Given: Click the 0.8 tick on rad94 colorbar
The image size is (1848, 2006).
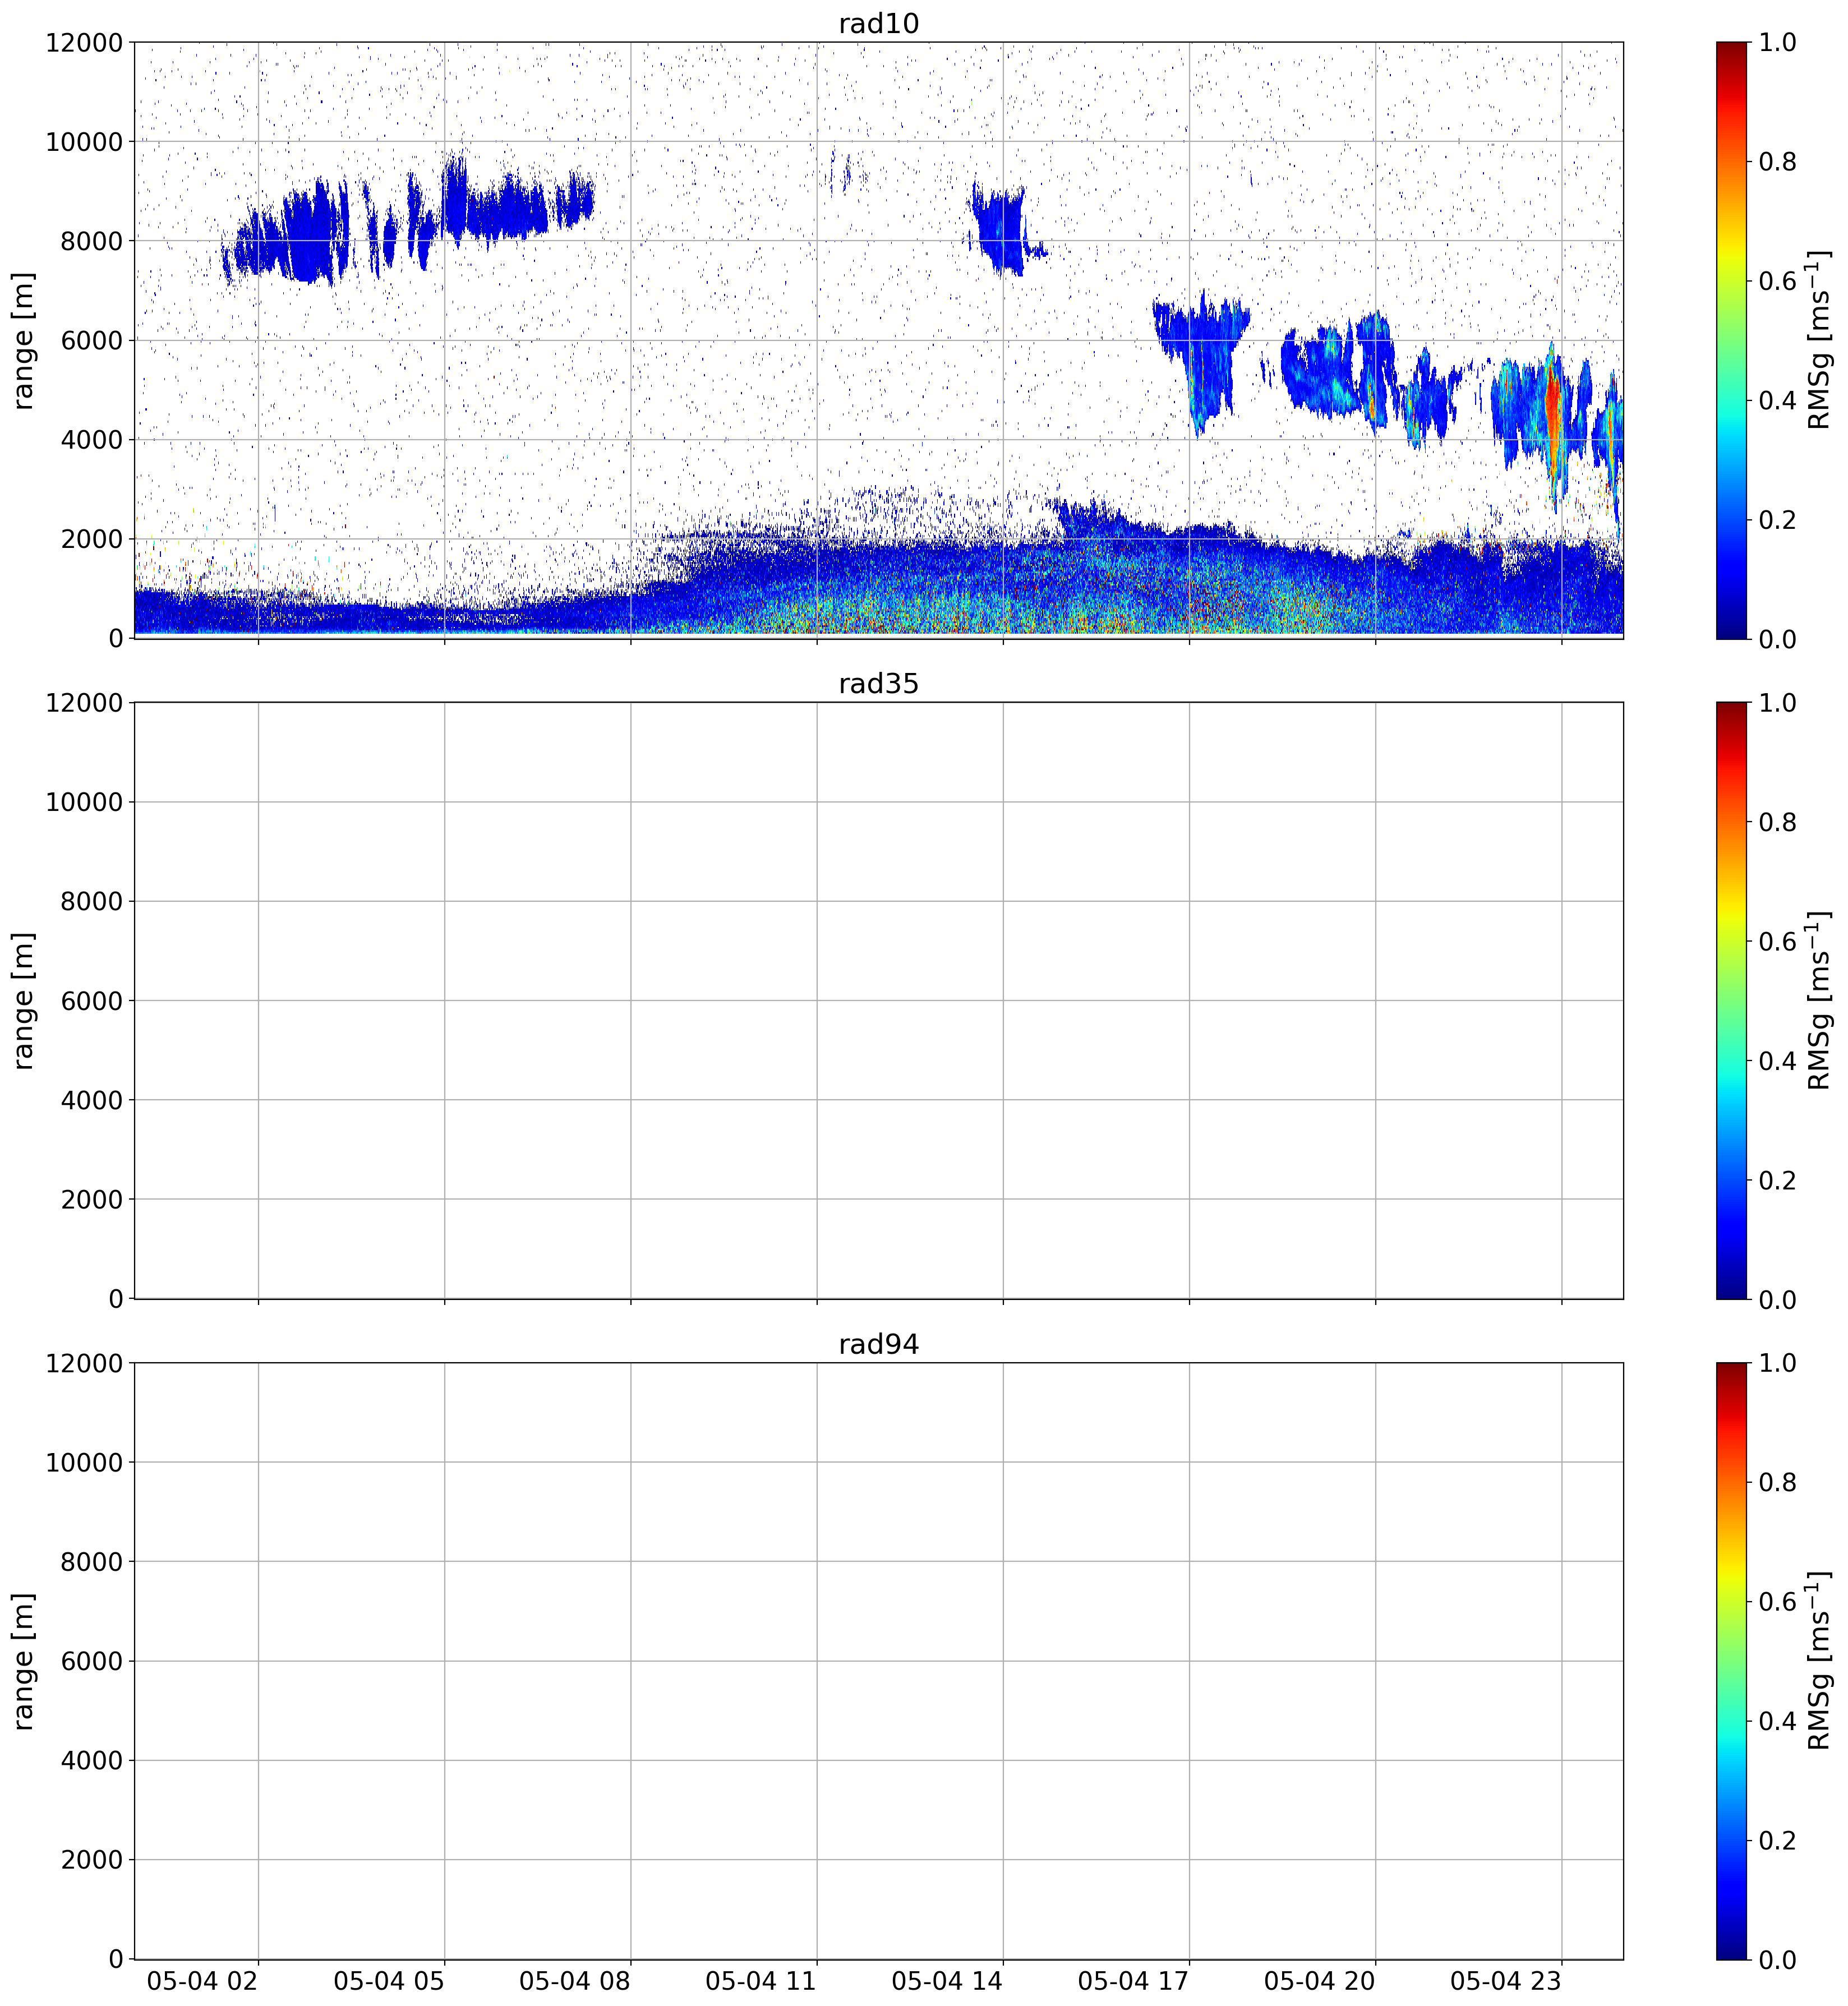Looking at the screenshot, I should pos(1777,1482).
